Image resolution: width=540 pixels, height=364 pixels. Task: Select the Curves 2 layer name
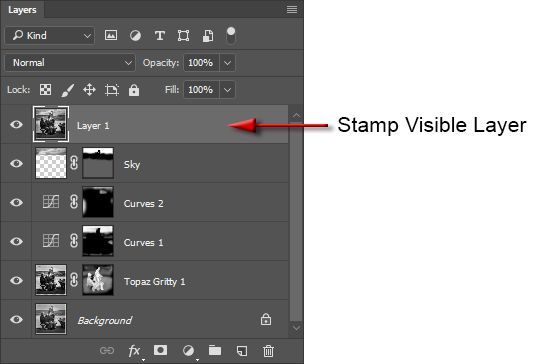click(x=143, y=204)
